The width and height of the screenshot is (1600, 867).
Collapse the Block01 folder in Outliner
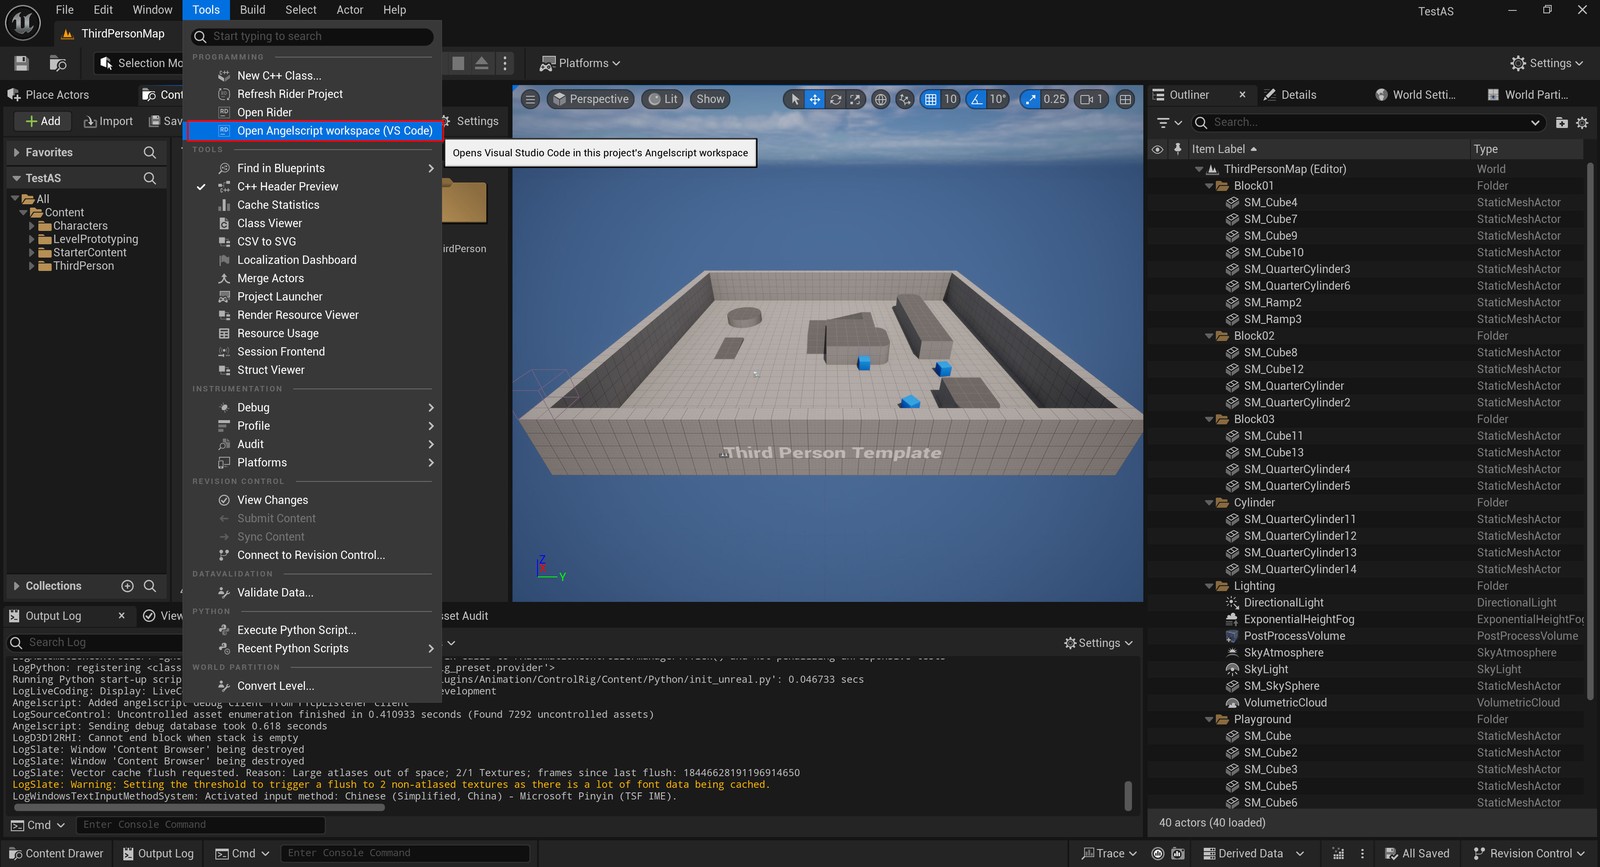pos(1209,186)
